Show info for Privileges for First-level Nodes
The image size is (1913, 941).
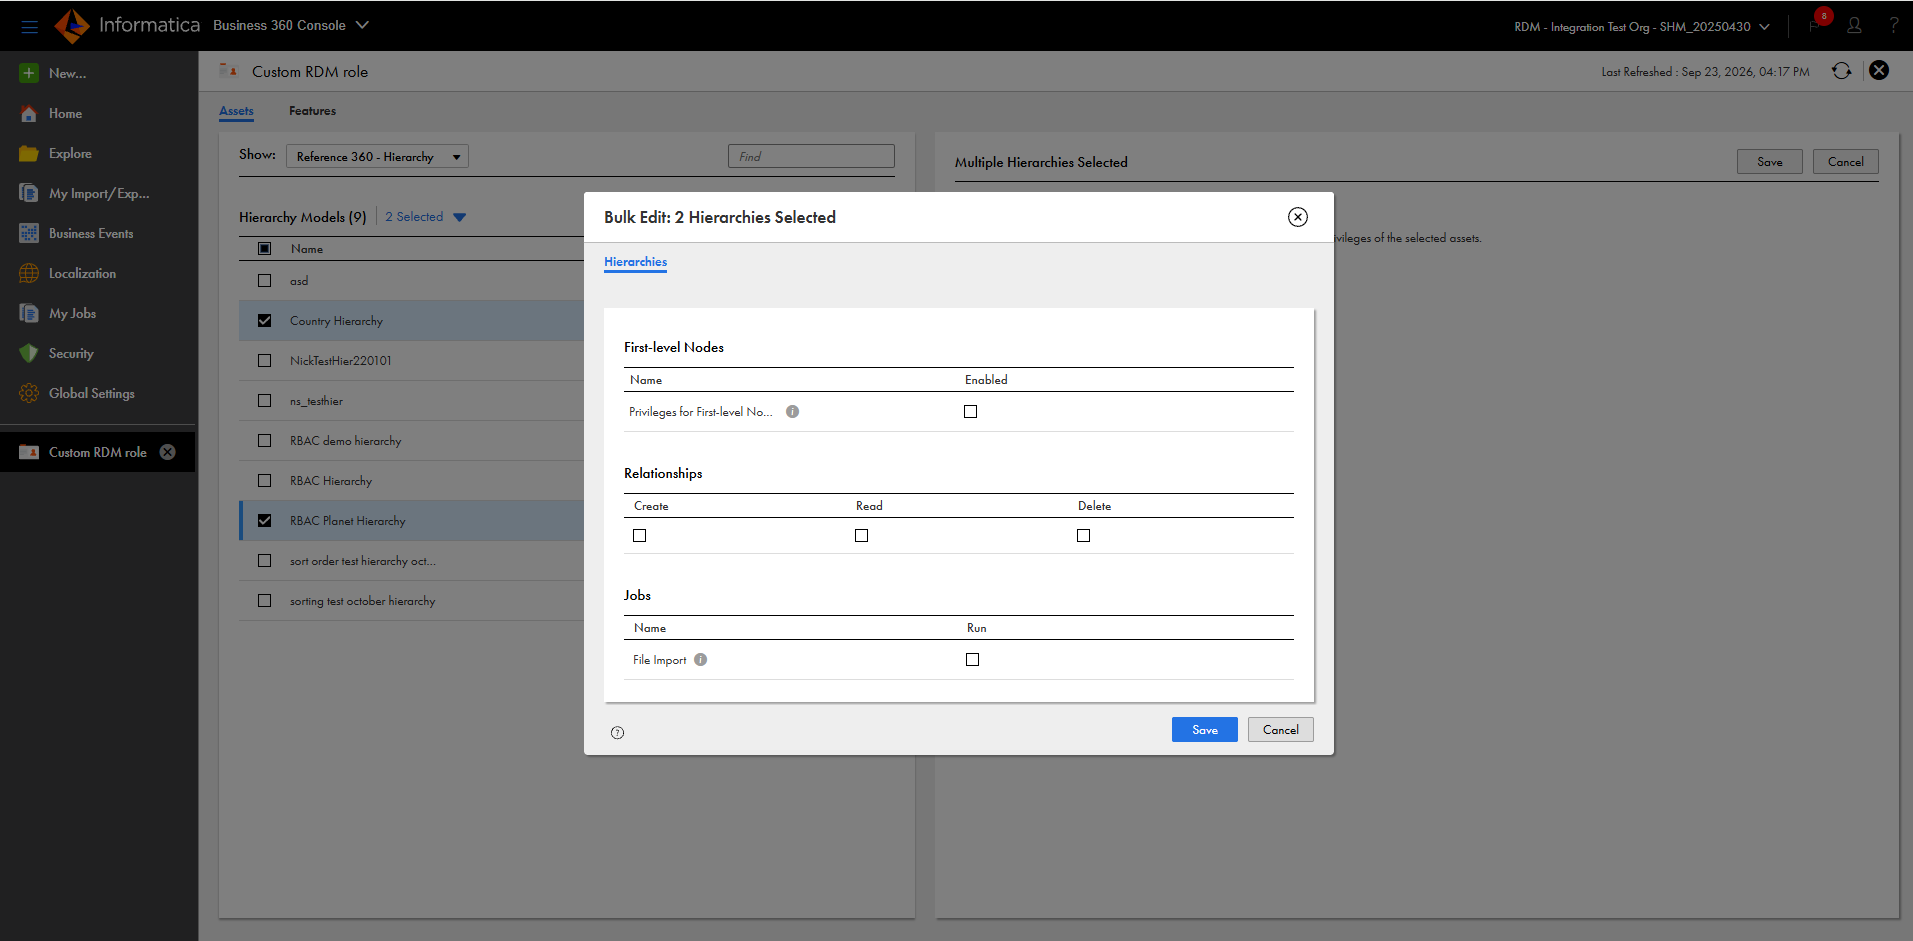(792, 411)
